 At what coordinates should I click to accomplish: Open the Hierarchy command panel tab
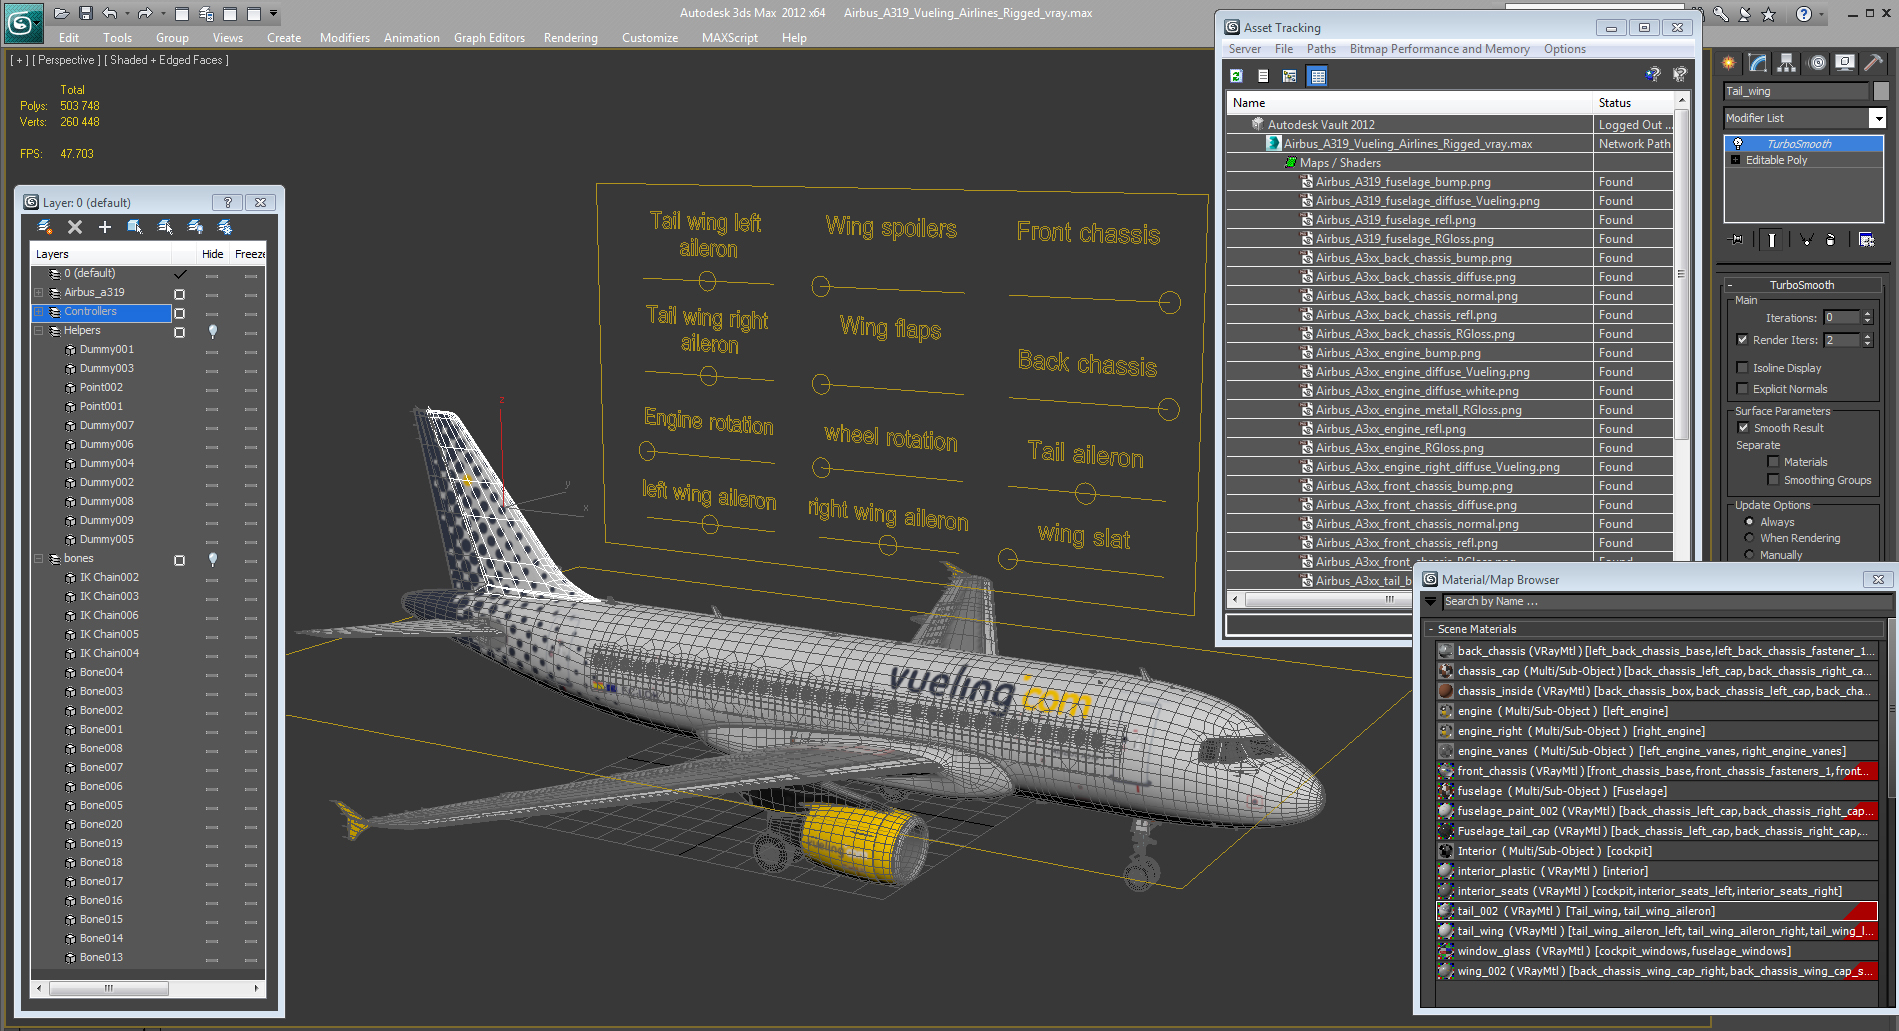(x=1787, y=63)
